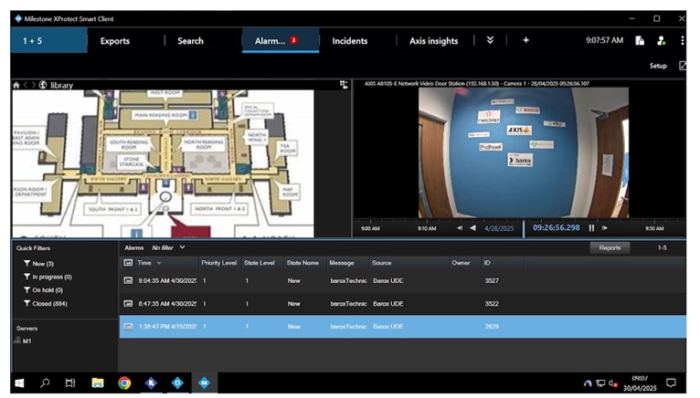Click the AXIS door station video view
The width and height of the screenshot is (700, 398).
pos(523,152)
